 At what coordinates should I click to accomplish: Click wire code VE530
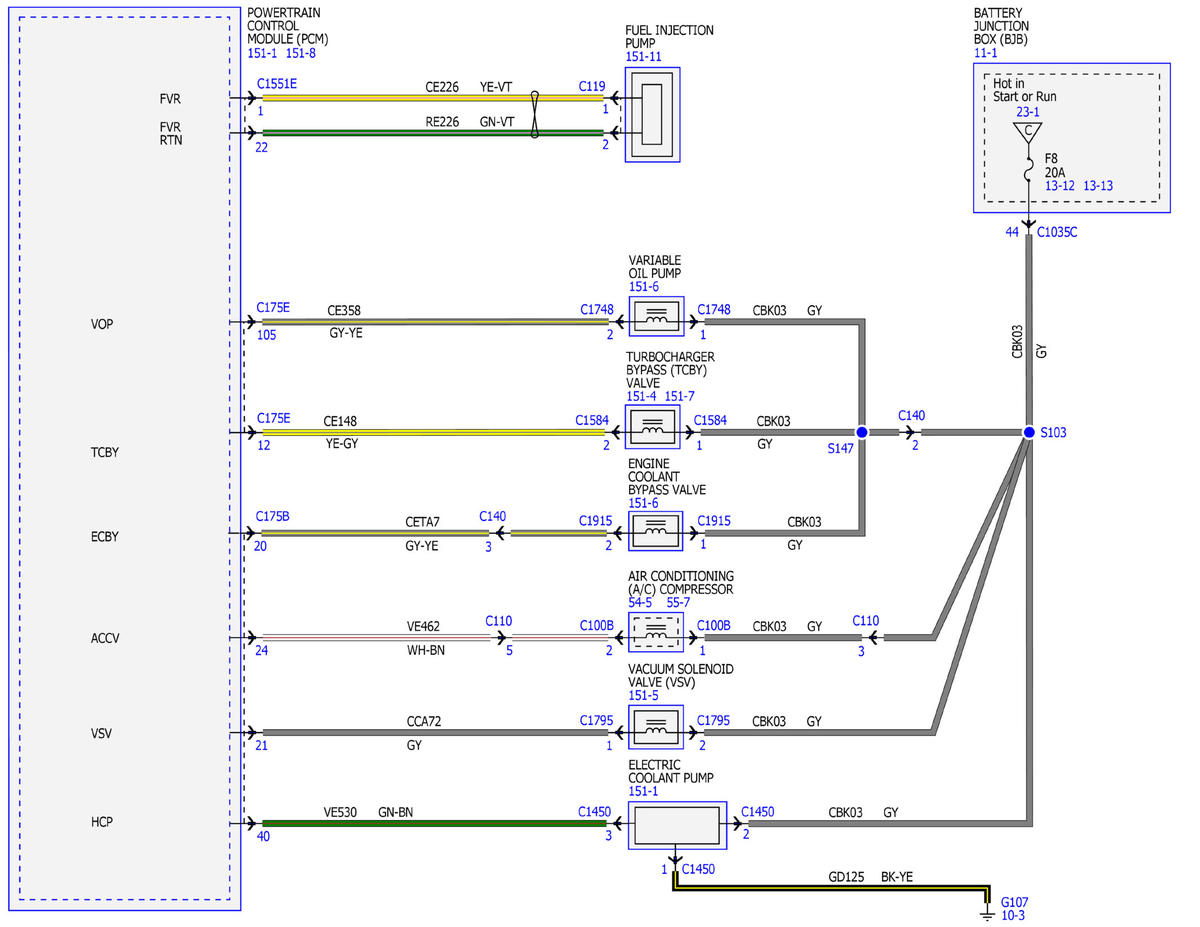coord(340,813)
